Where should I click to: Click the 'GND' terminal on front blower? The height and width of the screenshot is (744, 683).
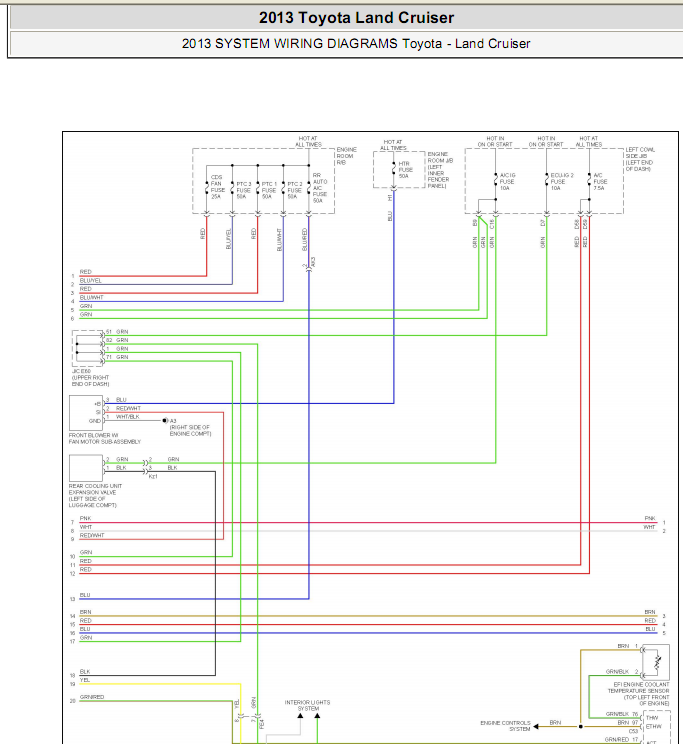95,421
